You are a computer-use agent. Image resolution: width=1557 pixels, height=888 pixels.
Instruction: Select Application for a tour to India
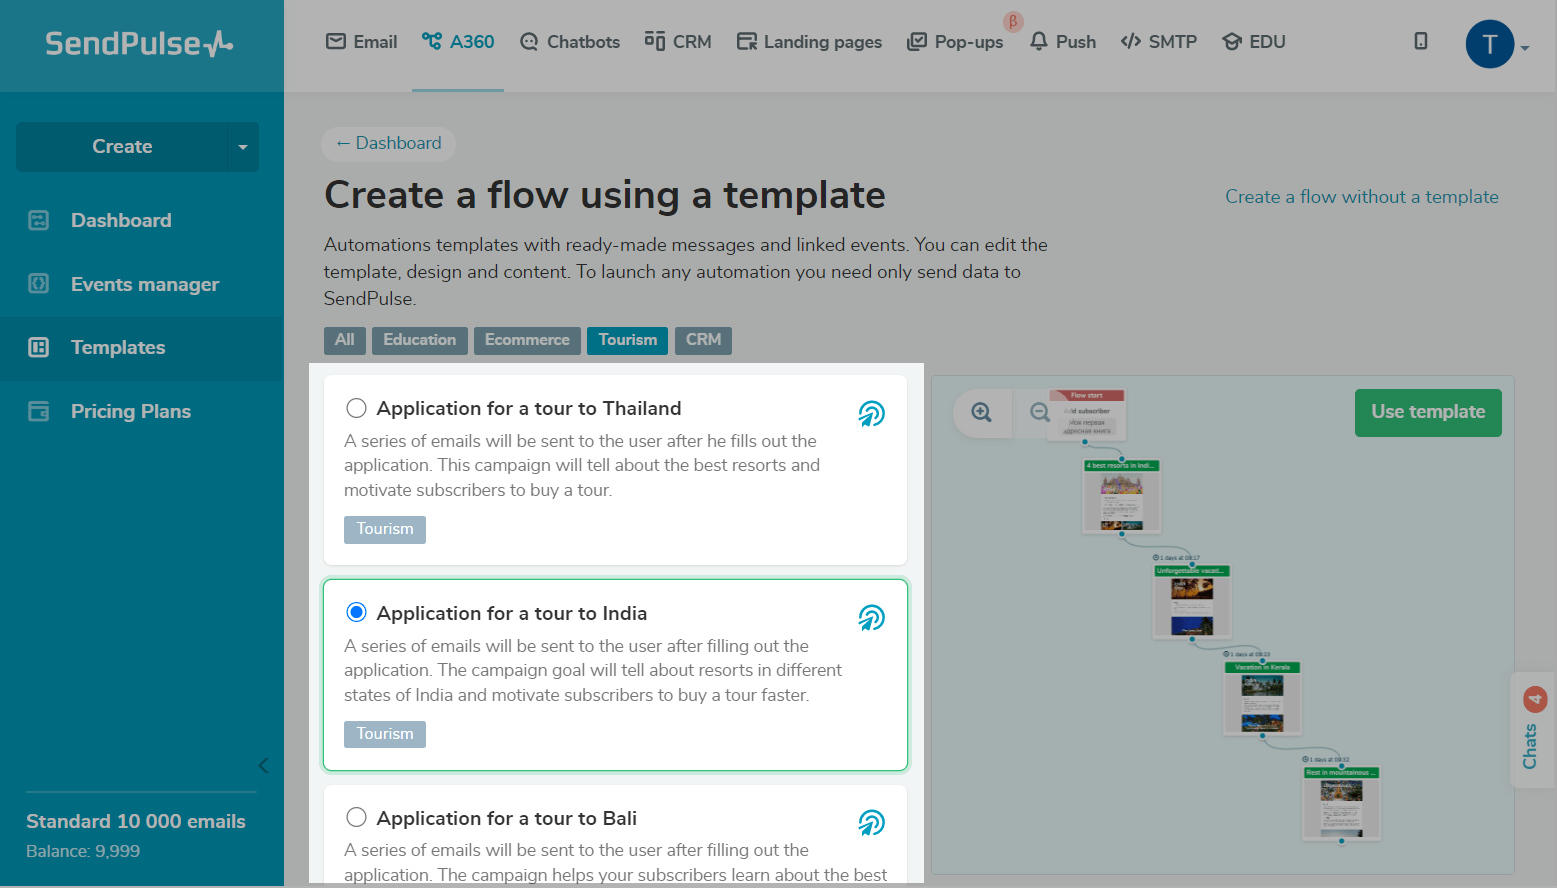point(356,612)
